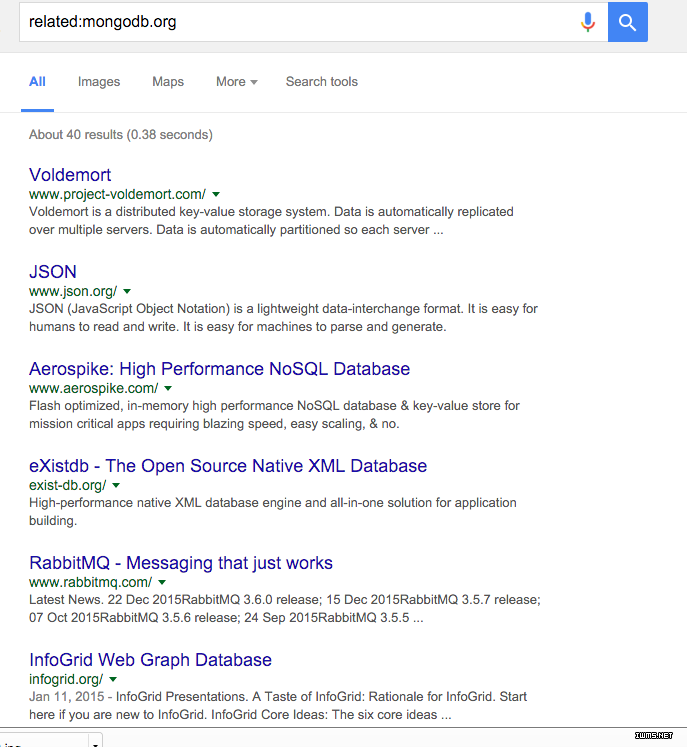Open Search tools options
Screen dimensions: 687x747
322,81
